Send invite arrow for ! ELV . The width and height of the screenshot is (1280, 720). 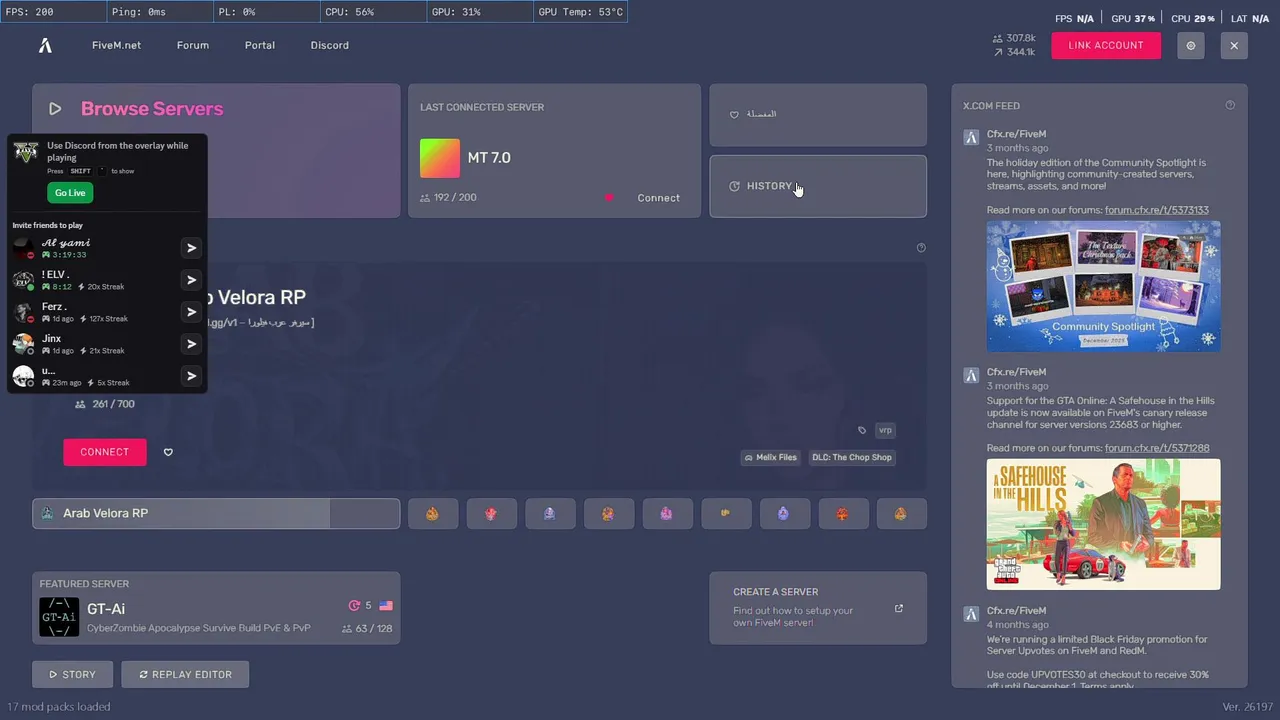191,280
